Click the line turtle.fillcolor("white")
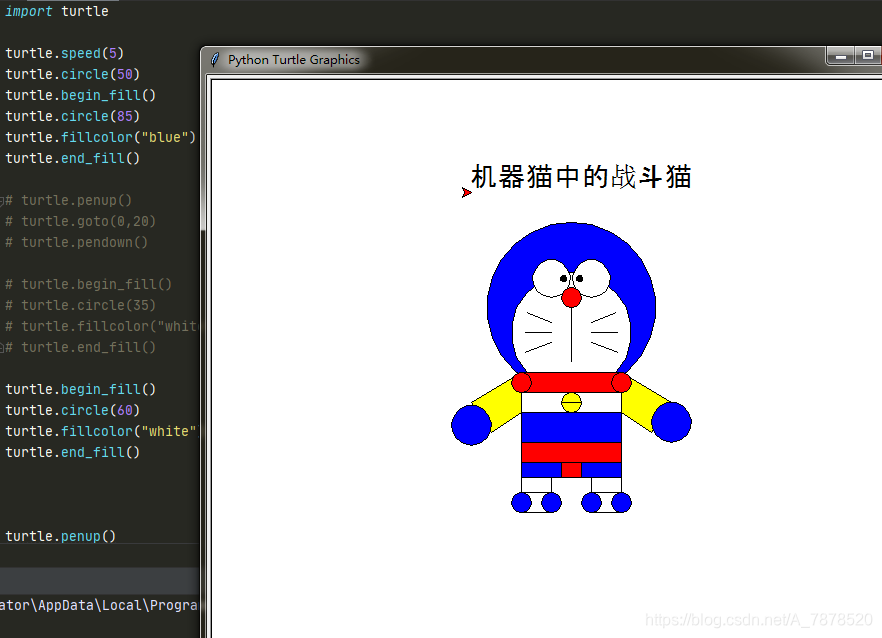 101,432
